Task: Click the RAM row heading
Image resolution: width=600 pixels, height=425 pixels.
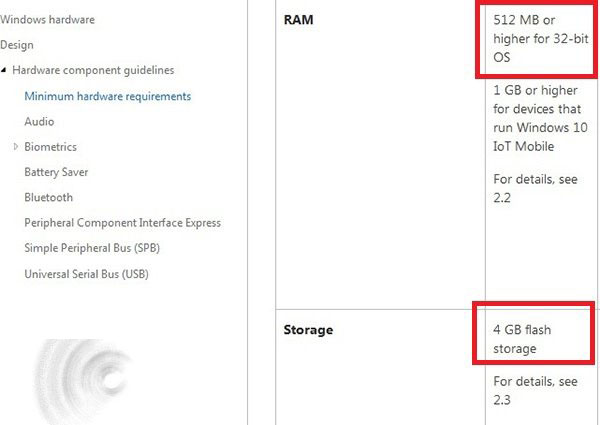Action: click(298, 20)
